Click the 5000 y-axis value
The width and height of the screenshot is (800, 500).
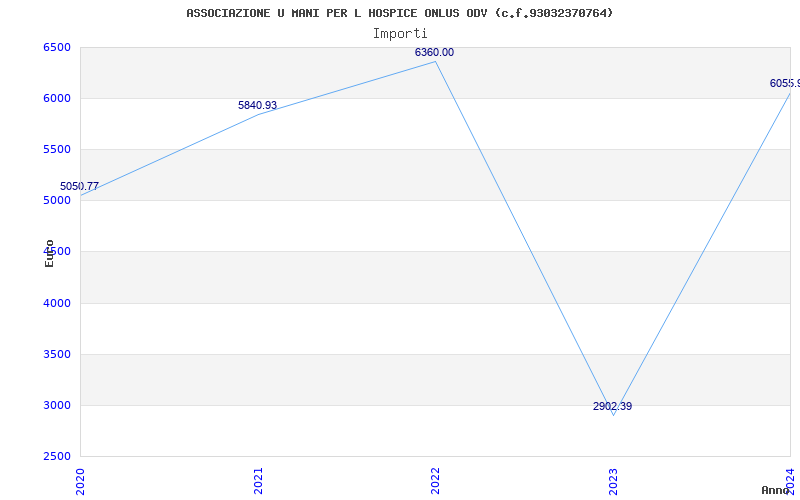point(56,201)
